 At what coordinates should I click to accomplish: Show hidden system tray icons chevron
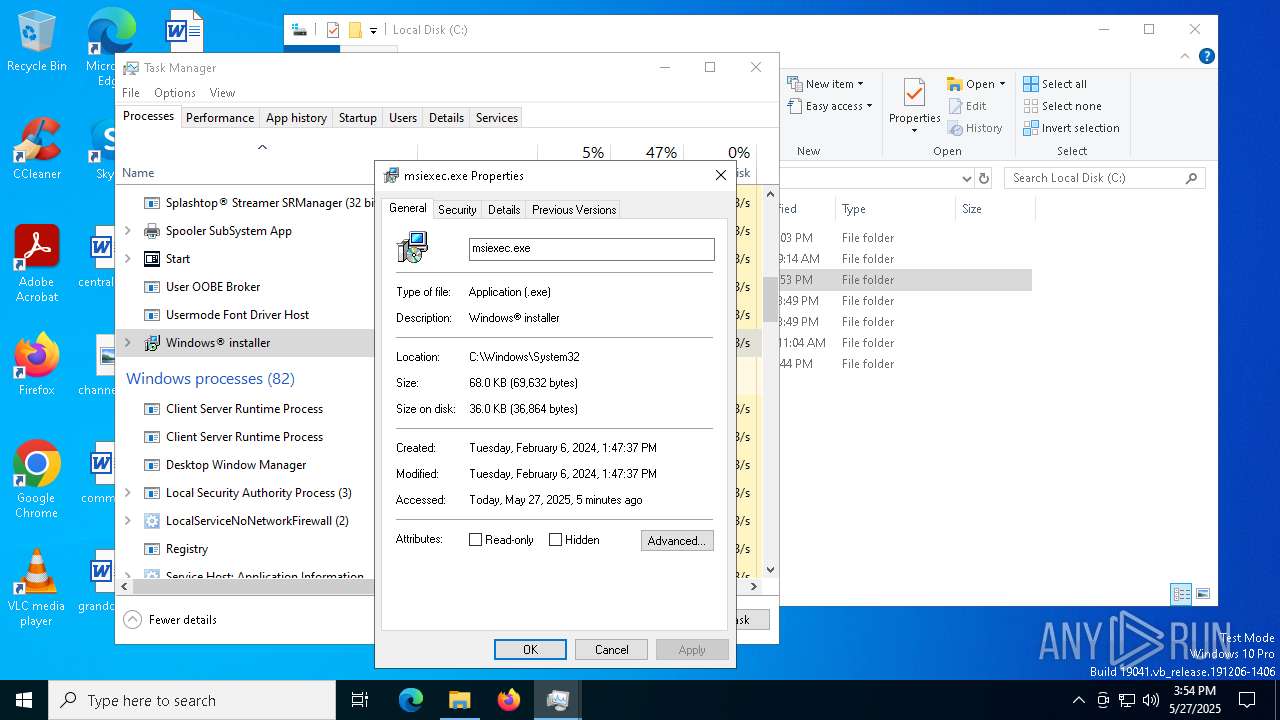[x=1078, y=700]
